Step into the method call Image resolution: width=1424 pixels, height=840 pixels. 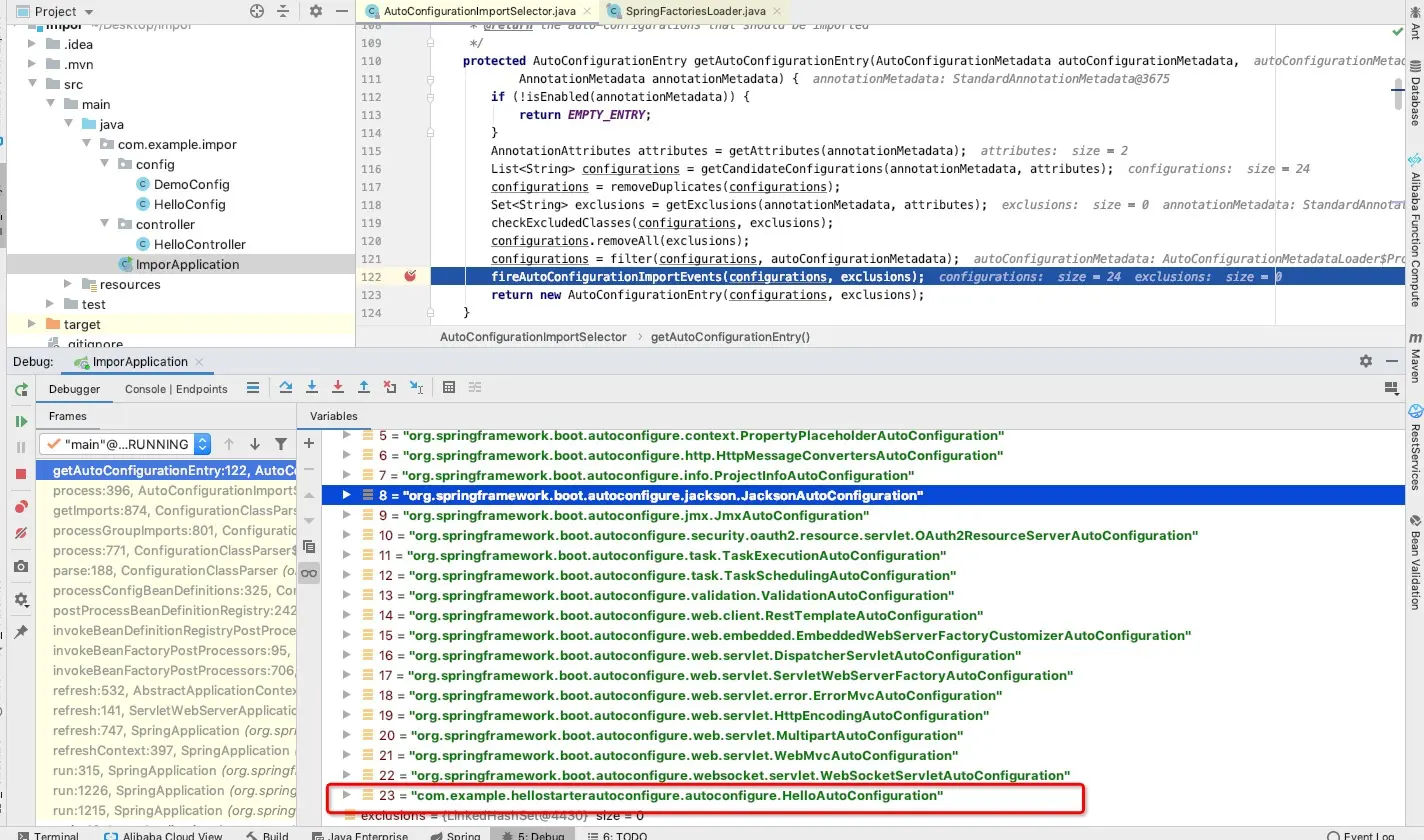(312, 388)
